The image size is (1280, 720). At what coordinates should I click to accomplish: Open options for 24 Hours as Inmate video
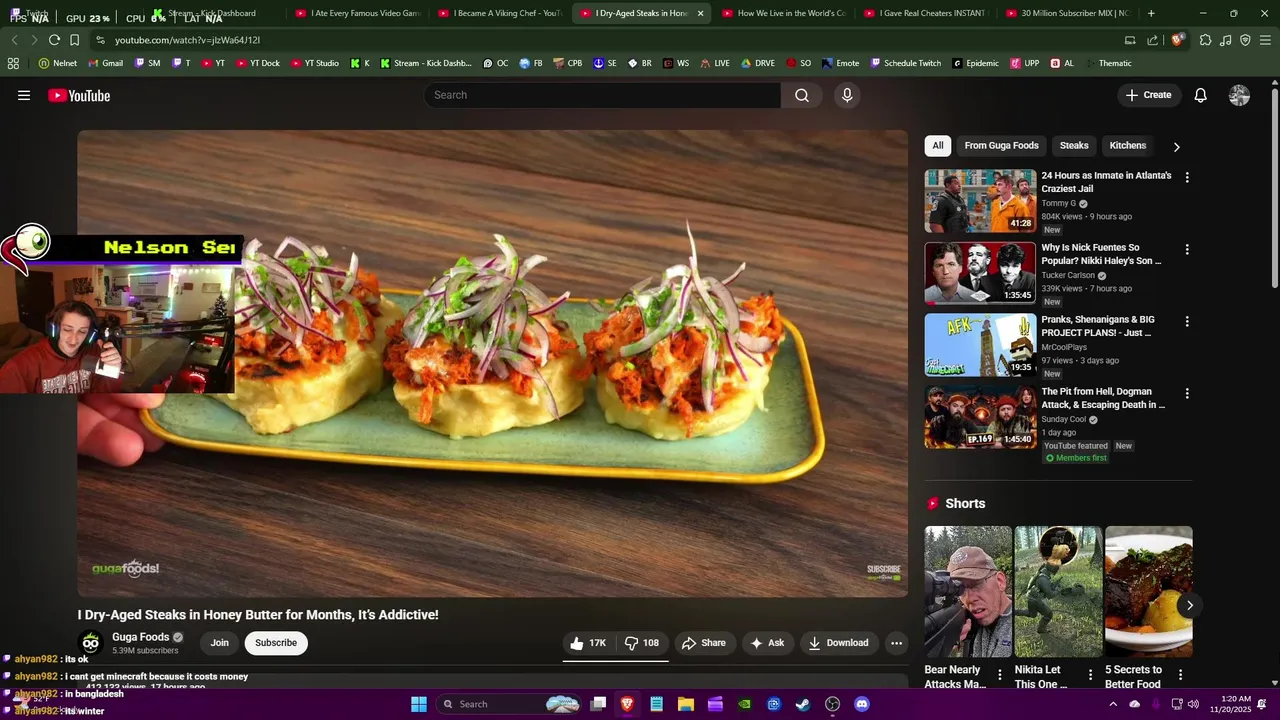tap(1187, 177)
